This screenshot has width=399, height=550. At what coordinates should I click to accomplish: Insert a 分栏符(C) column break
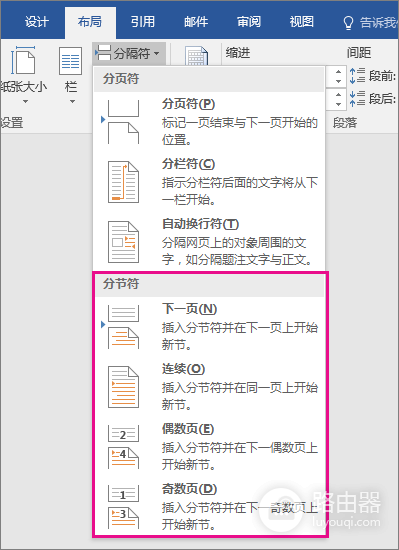(x=209, y=182)
